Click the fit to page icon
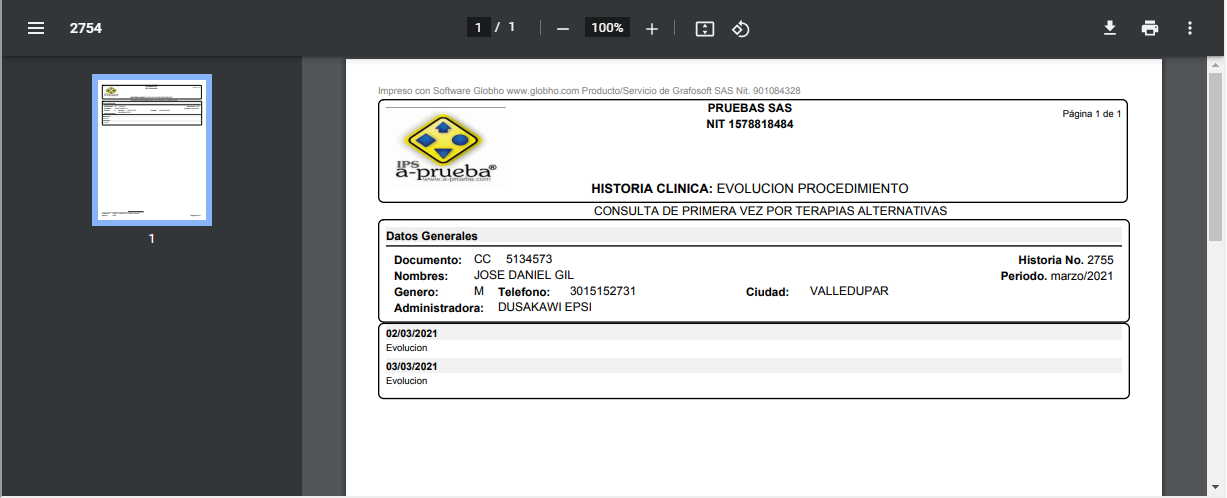The height and width of the screenshot is (498, 1227). 705,29
